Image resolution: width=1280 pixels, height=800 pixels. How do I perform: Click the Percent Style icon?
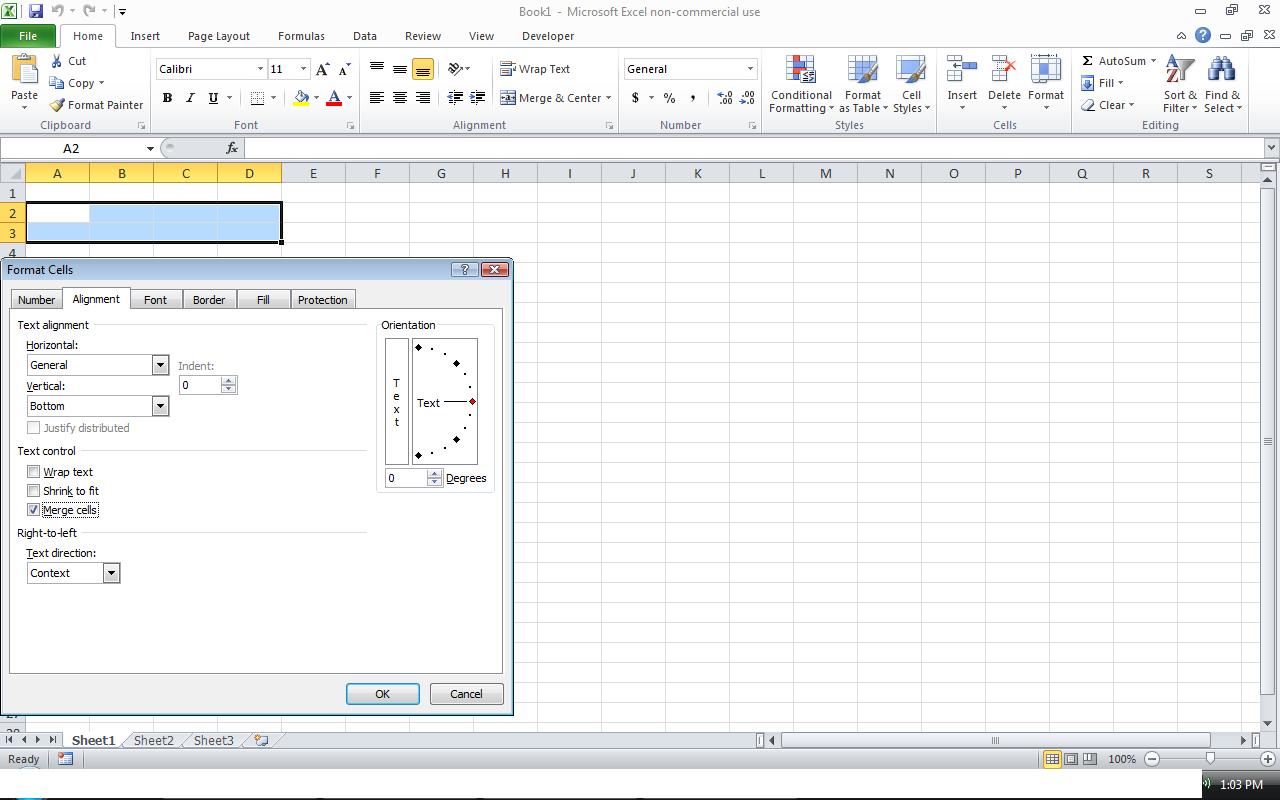[668, 99]
